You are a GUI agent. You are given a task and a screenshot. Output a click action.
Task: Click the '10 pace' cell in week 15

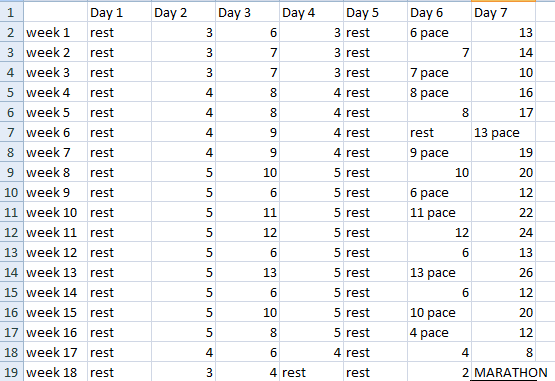coord(439,312)
